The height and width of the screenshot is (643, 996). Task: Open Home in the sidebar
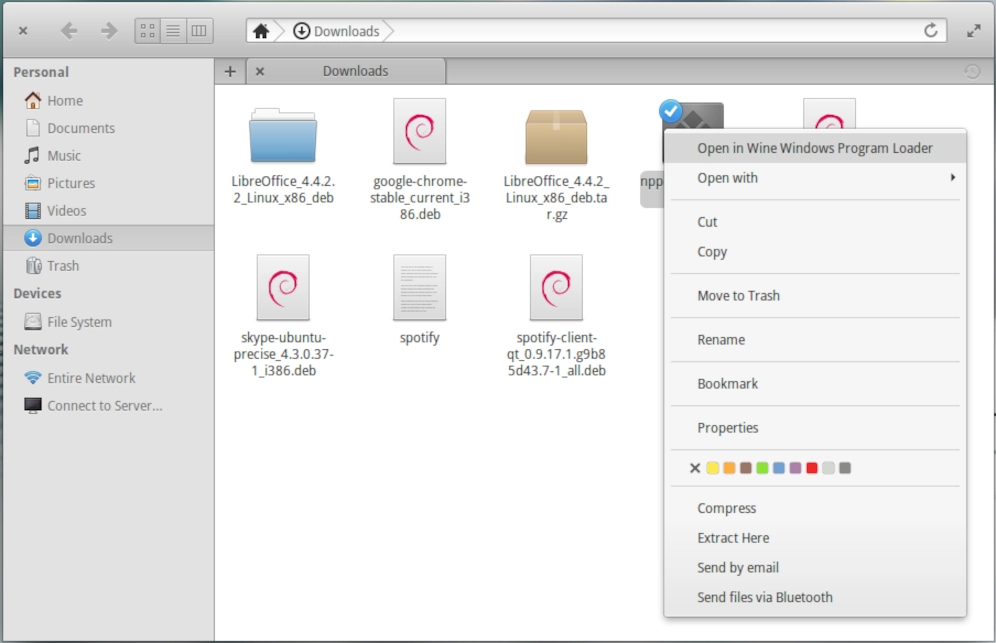108,100
